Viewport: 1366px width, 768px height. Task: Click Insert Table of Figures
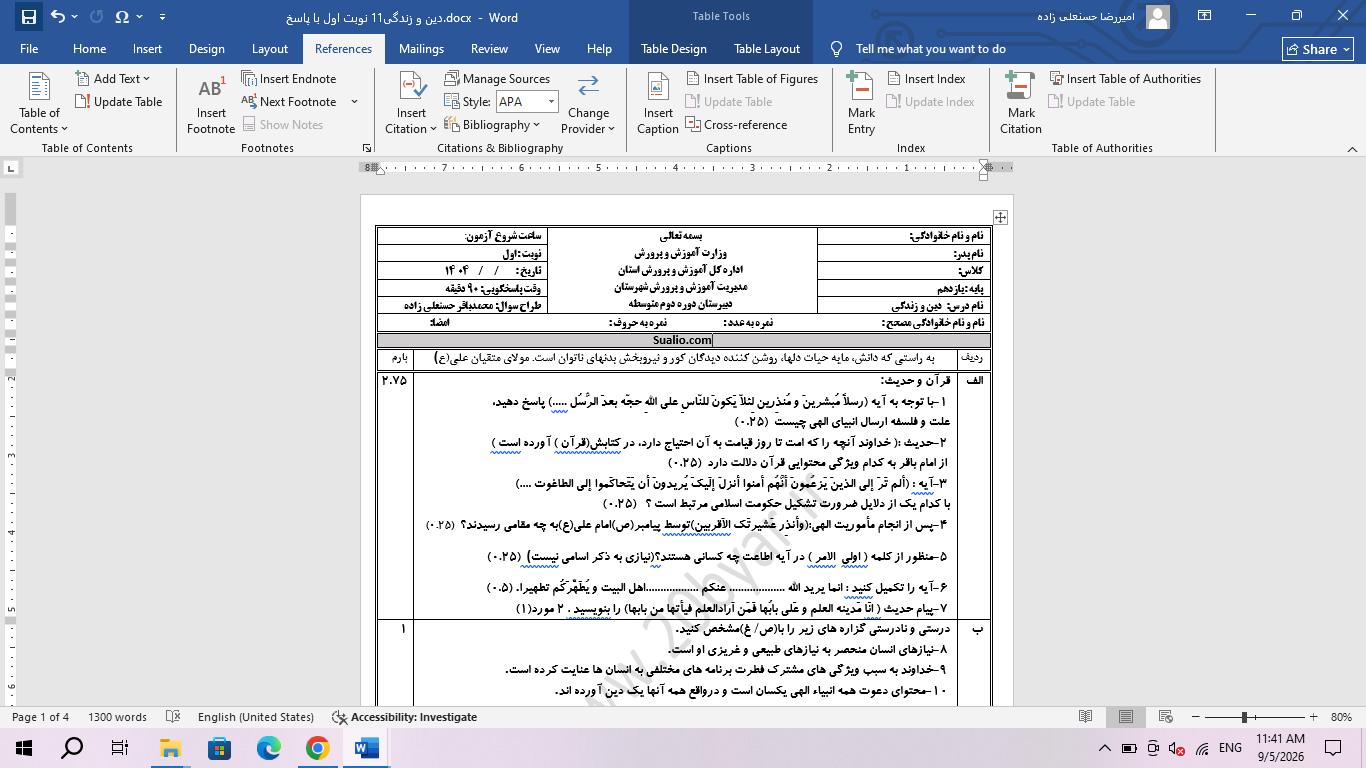(752, 79)
